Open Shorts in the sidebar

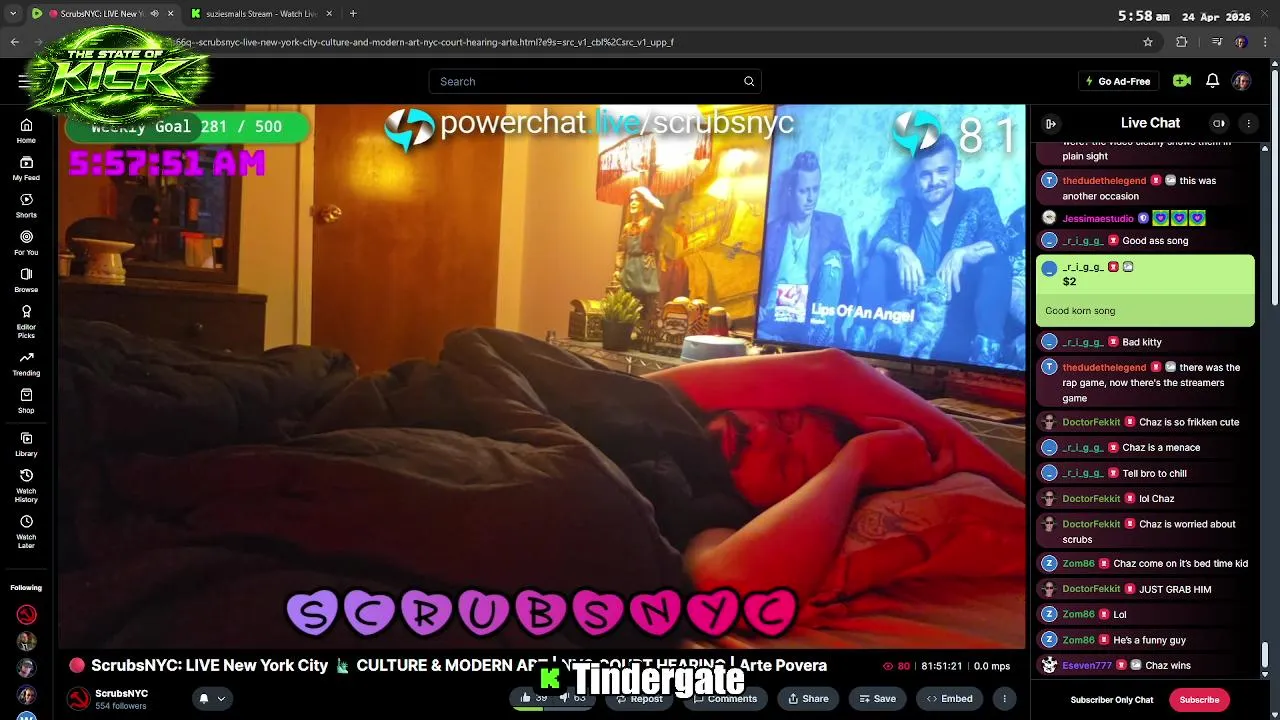point(26,206)
